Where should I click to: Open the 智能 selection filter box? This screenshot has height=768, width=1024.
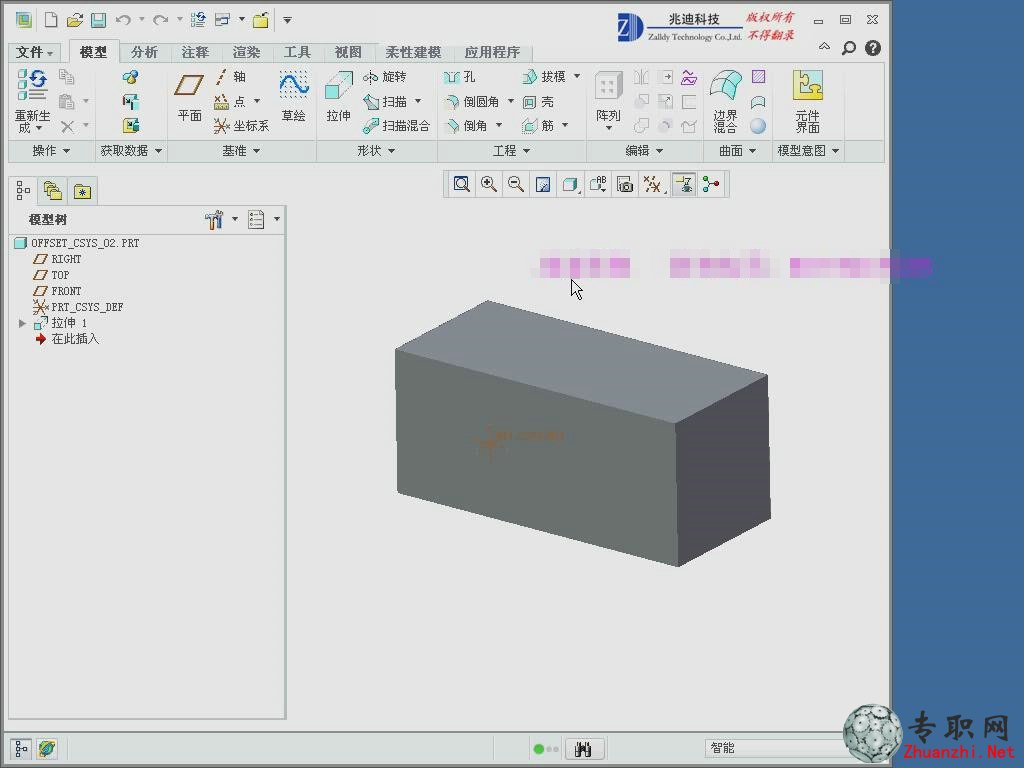tap(774, 748)
